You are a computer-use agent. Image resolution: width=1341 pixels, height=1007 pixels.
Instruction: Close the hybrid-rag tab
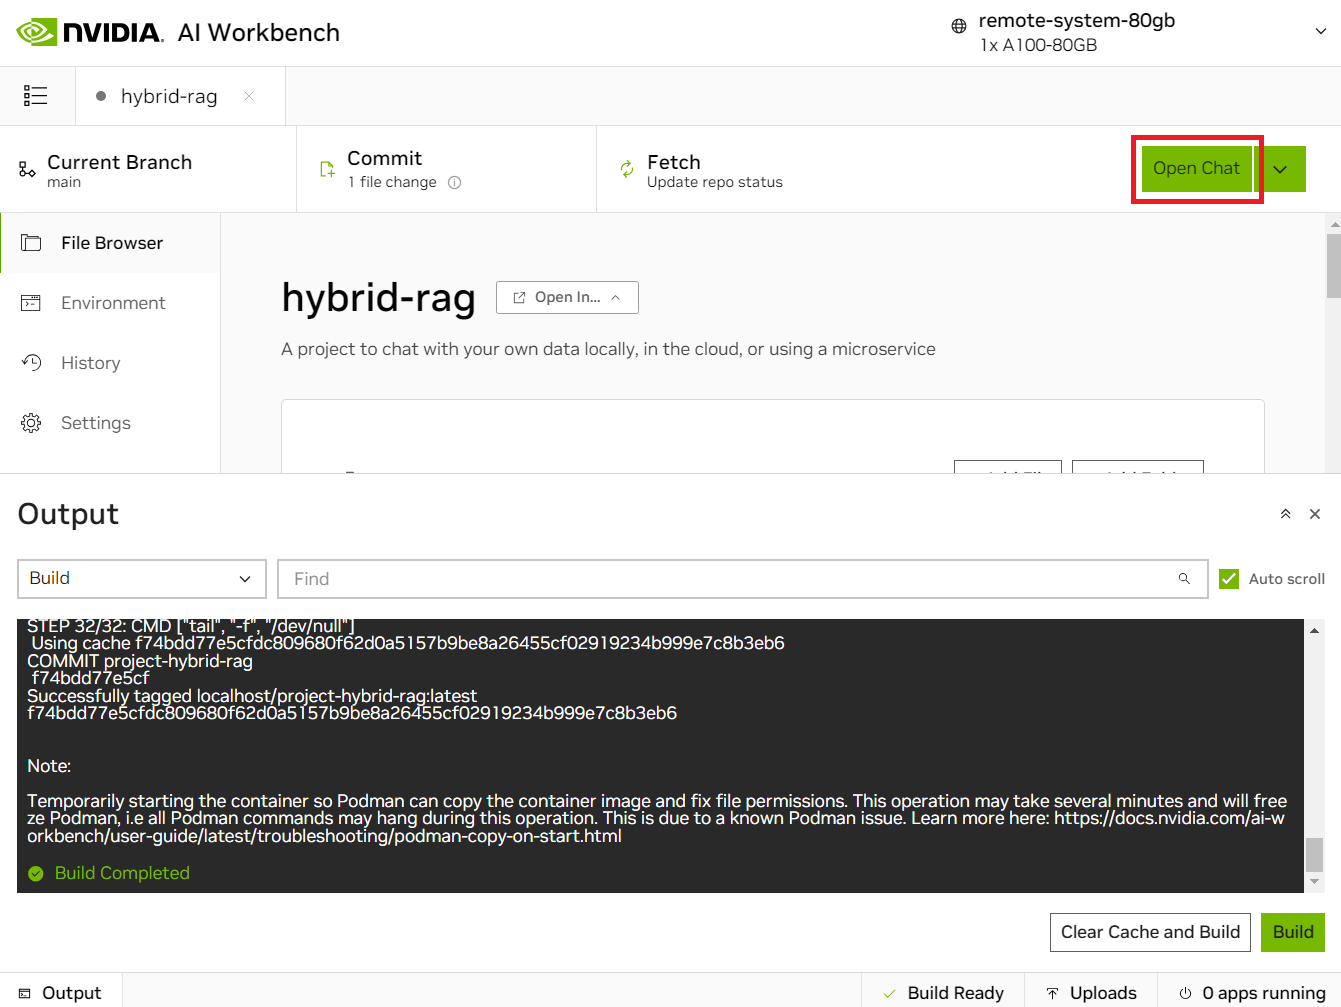click(x=249, y=96)
